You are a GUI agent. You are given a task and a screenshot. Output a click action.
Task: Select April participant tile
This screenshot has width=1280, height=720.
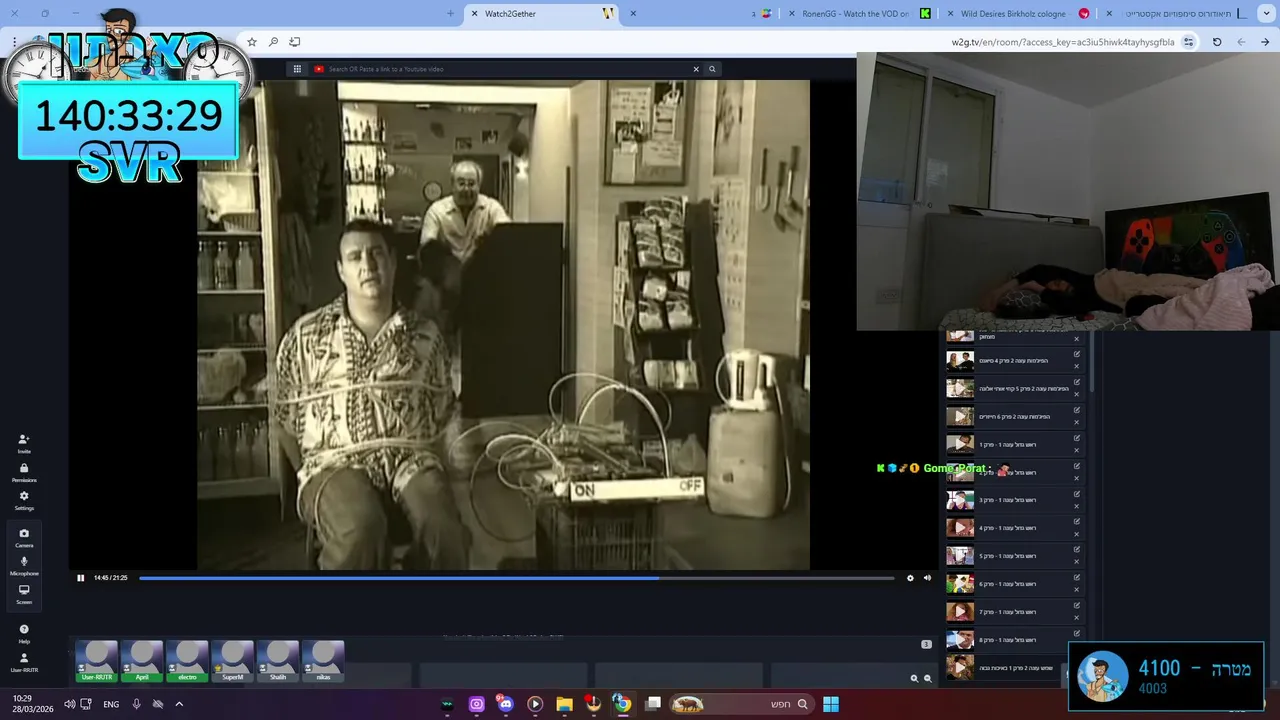142,661
